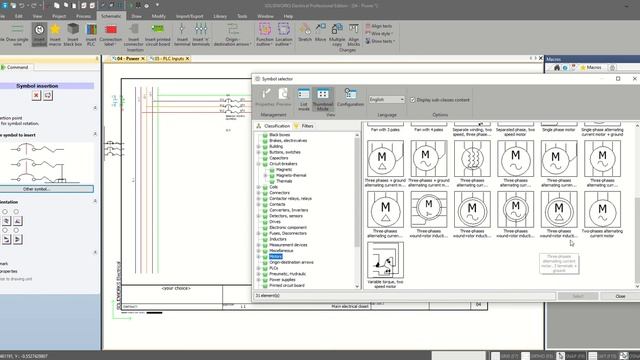Image resolution: width=640 pixels, height=360 pixels.
Task: Click the Align blocks icon
Action: [353, 29]
